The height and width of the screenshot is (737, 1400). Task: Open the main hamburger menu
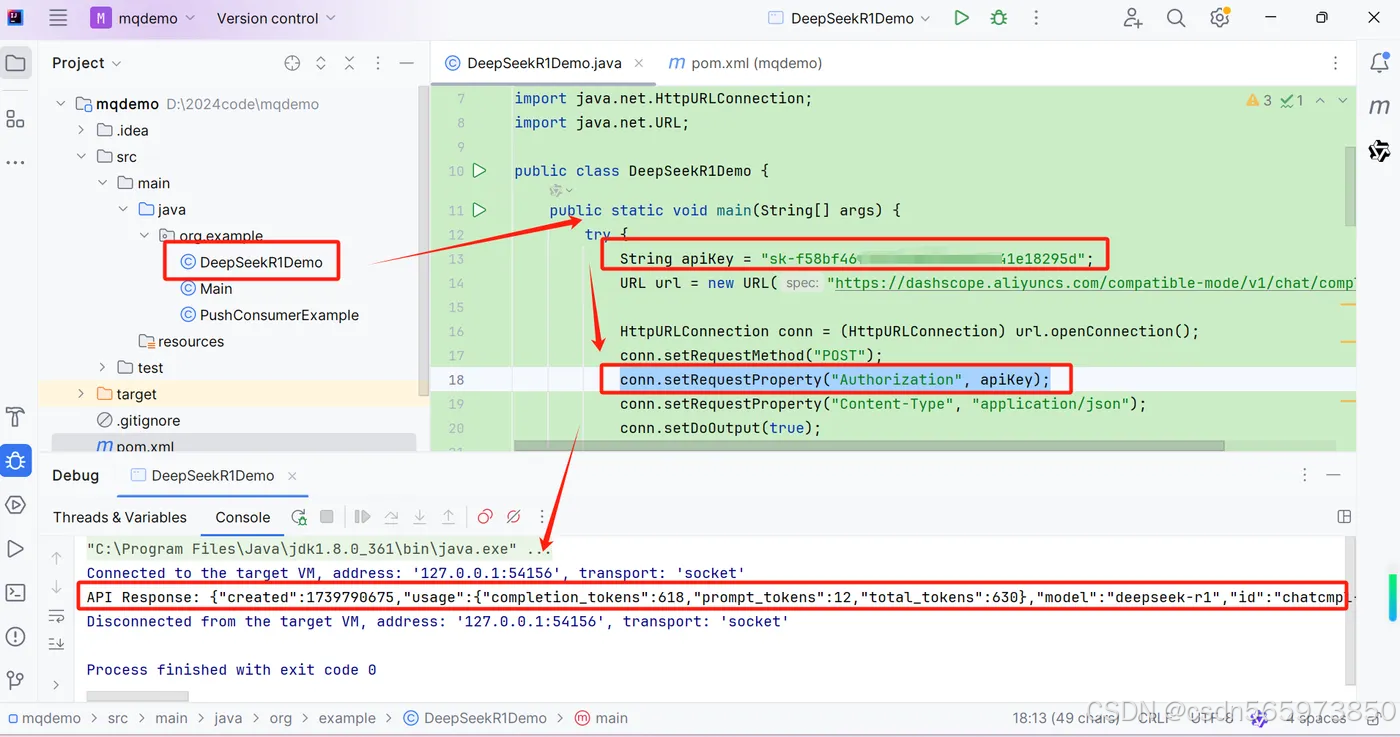click(58, 18)
